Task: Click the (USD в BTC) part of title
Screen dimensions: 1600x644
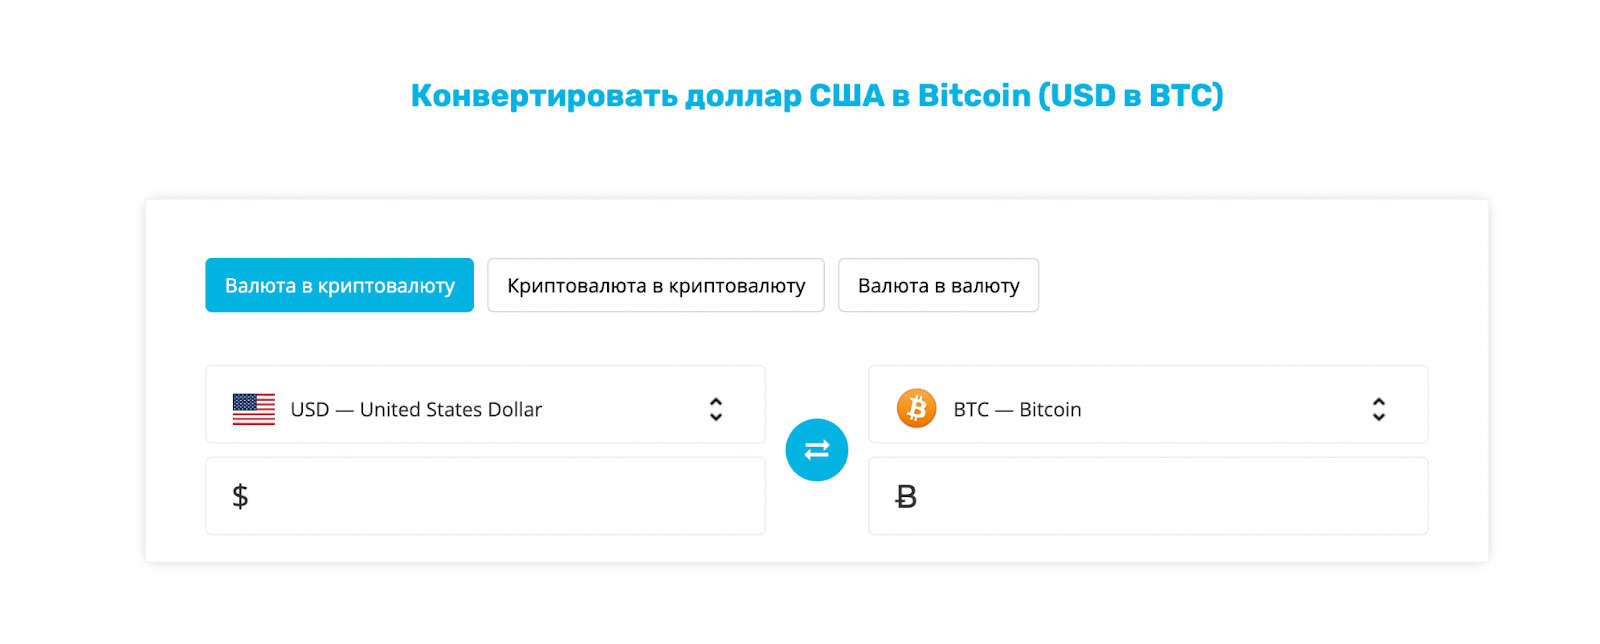Action: pyautogui.click(x=1131, y=95)
